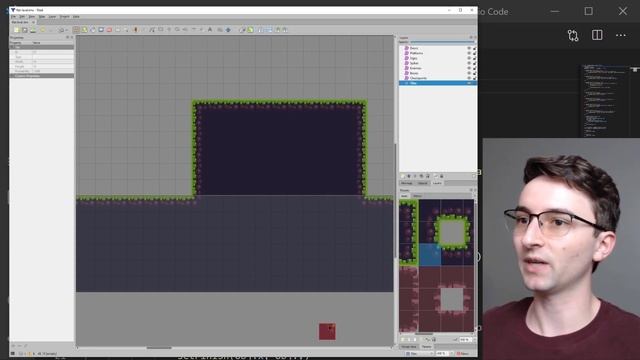Select the Insert Text 'A' tool

click(210, 29)
